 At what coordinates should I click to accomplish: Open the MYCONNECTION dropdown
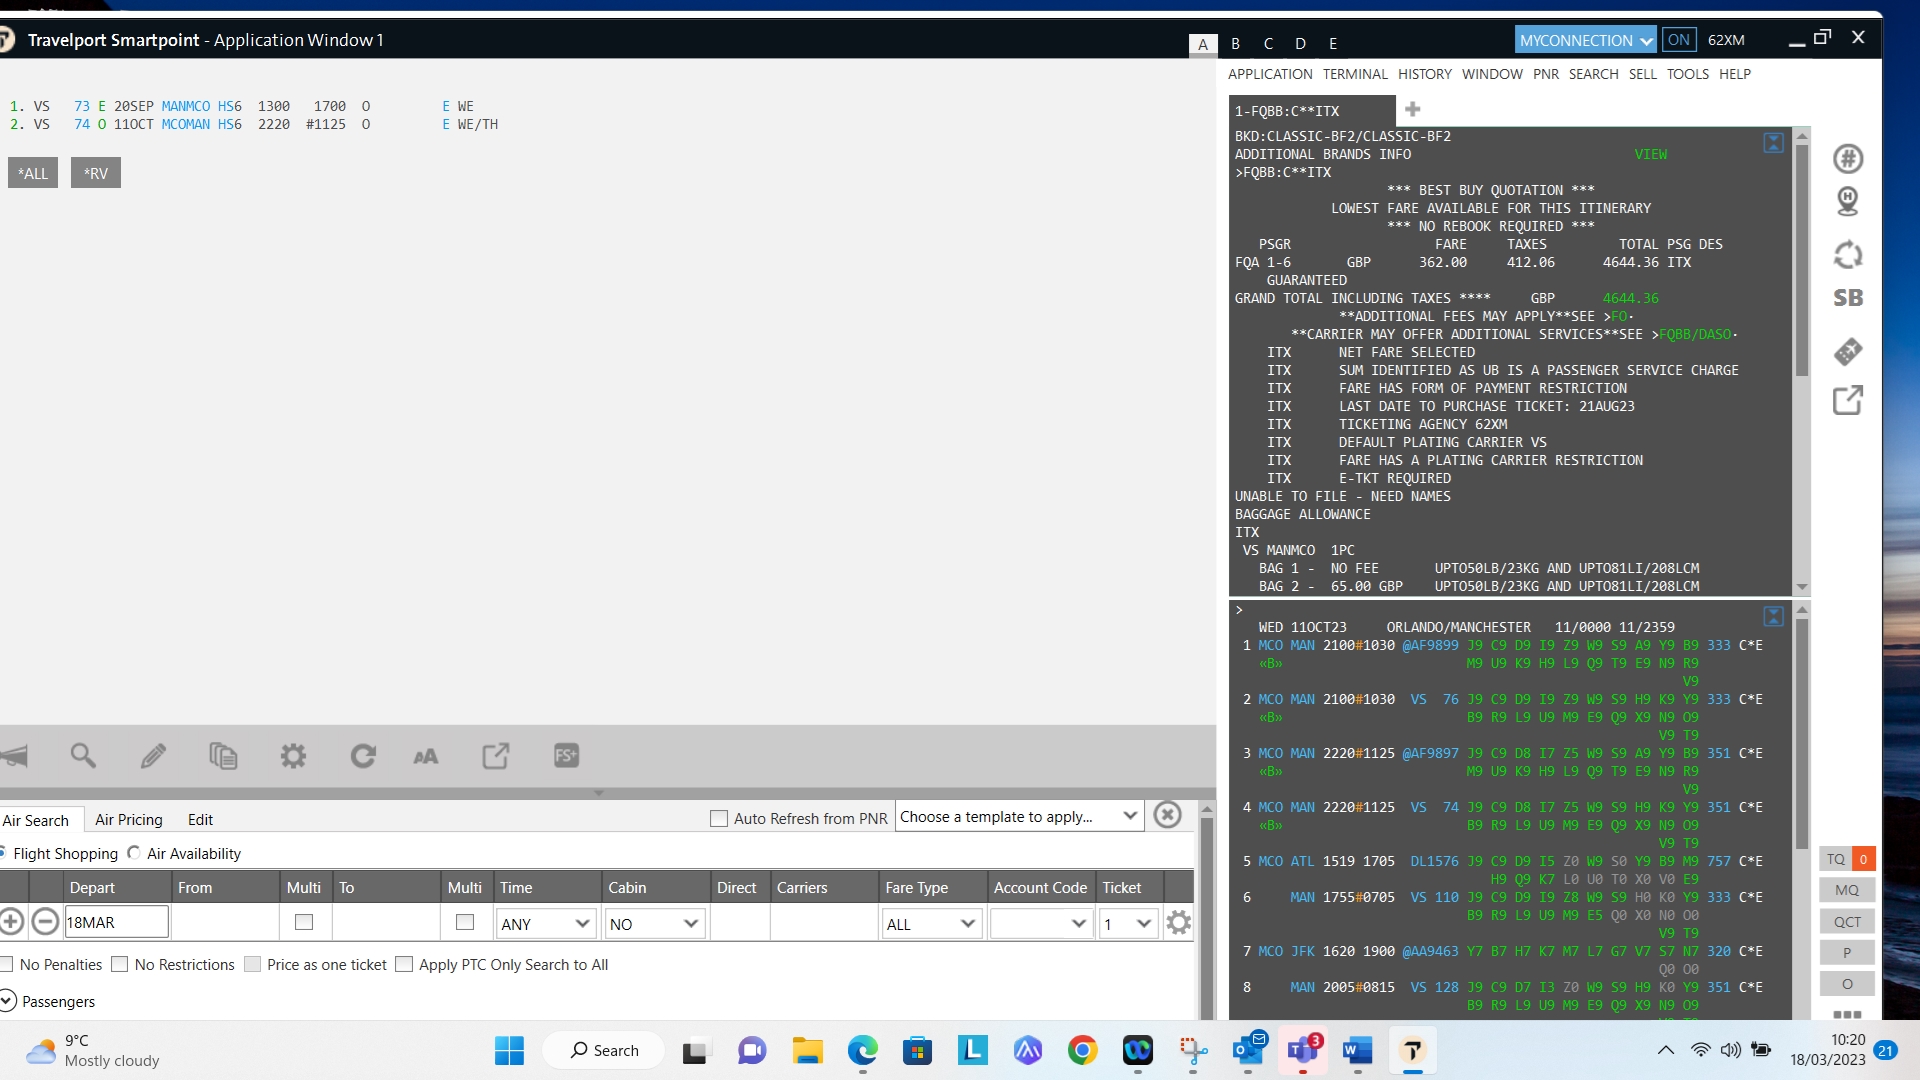(1584, 40)
